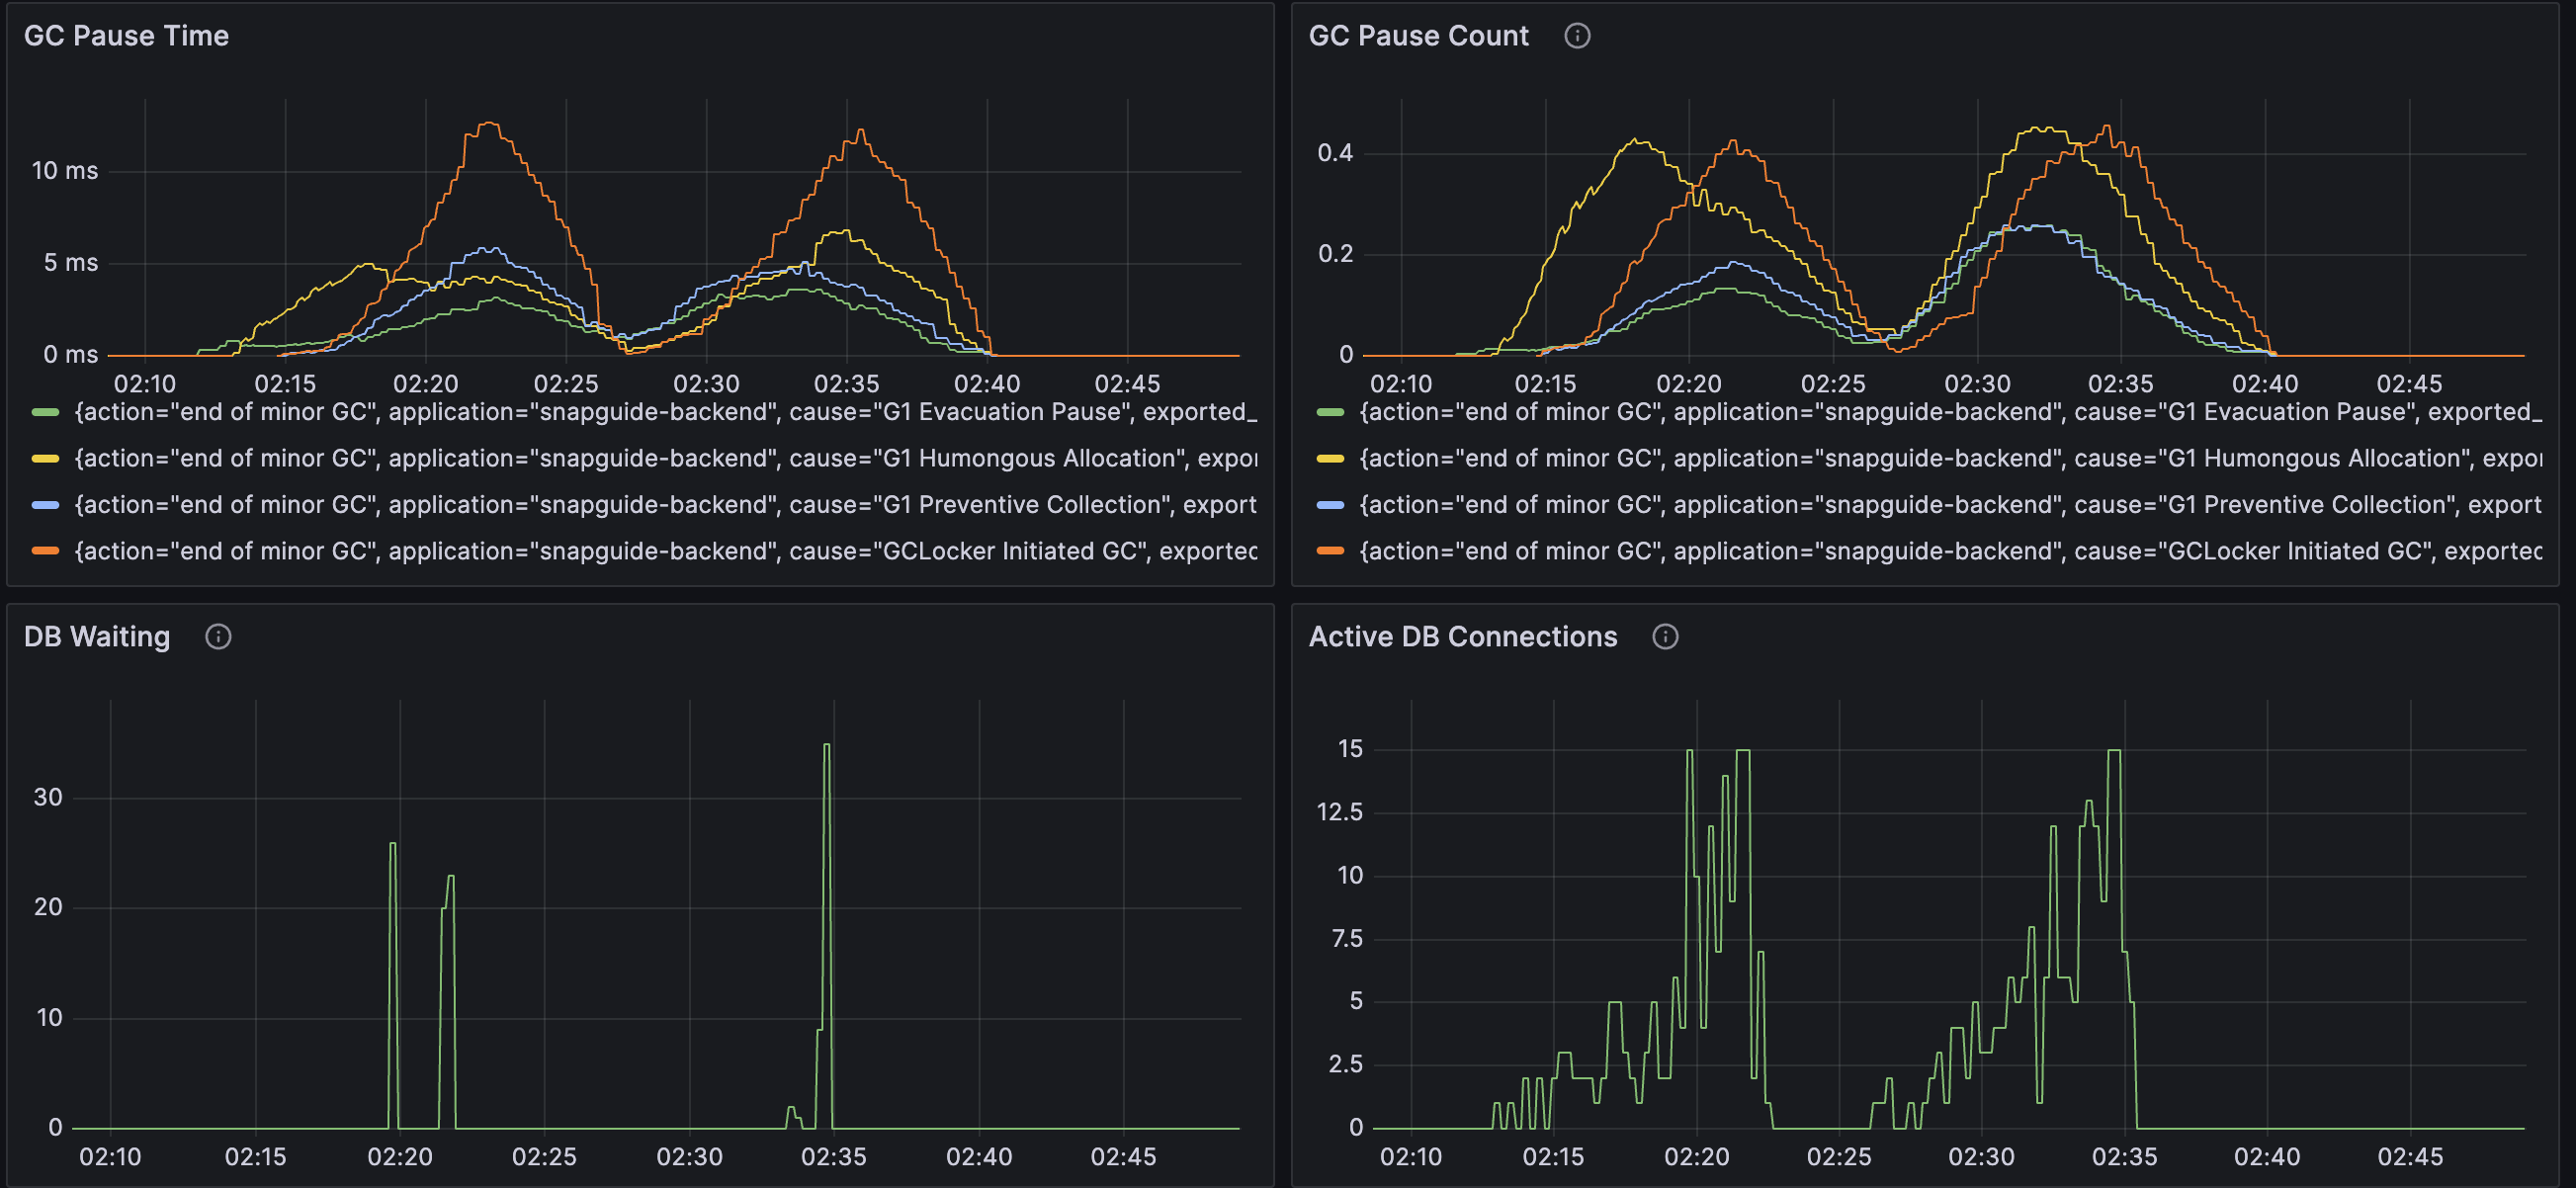Click the GCLocker orange peak in GC Pause Time
The height and width of the screenshot is (1188, 2576).
488,124
